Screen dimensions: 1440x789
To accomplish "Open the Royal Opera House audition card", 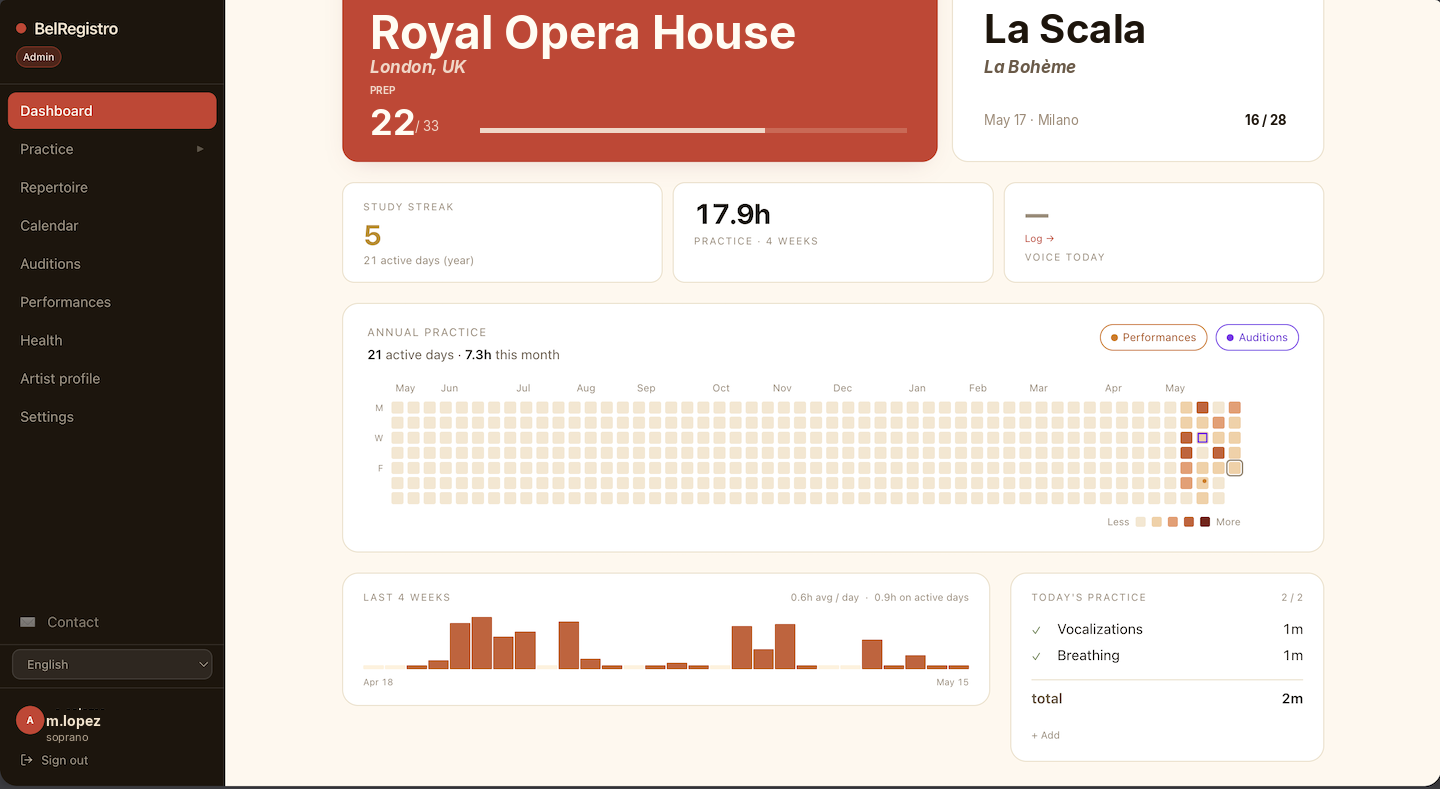I will 640,80.
